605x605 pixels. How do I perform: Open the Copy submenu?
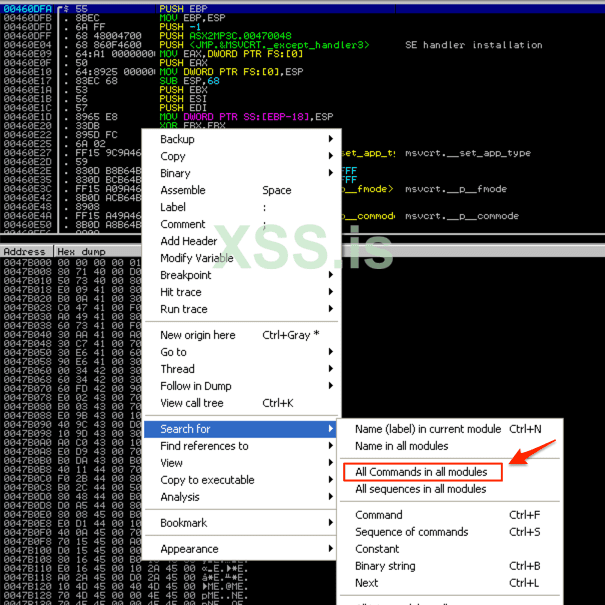pyautogui.click(x=242, y=156)
